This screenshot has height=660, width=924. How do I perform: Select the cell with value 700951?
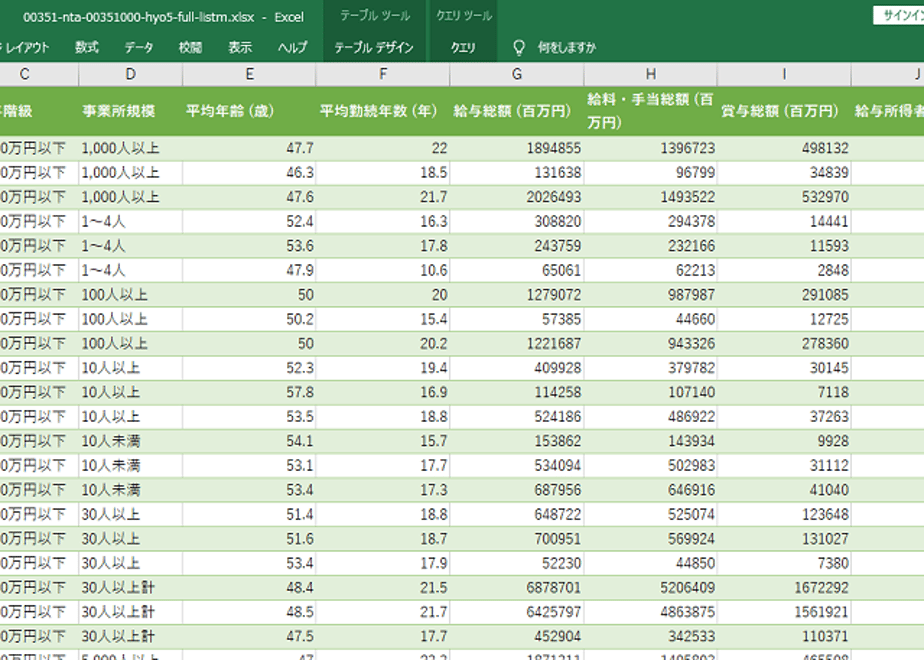pos(517,540)
